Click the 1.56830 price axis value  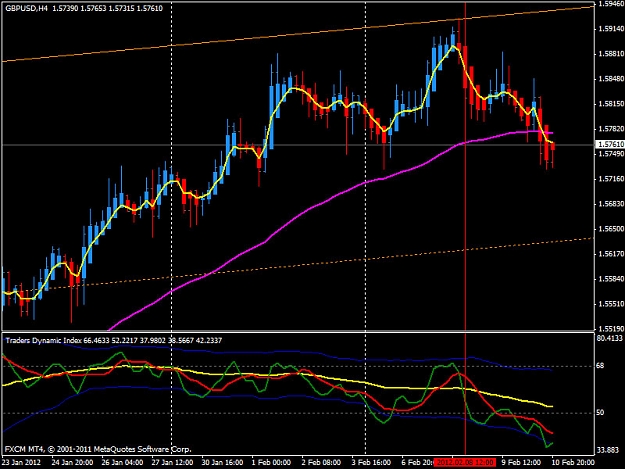tap(610, 204)
